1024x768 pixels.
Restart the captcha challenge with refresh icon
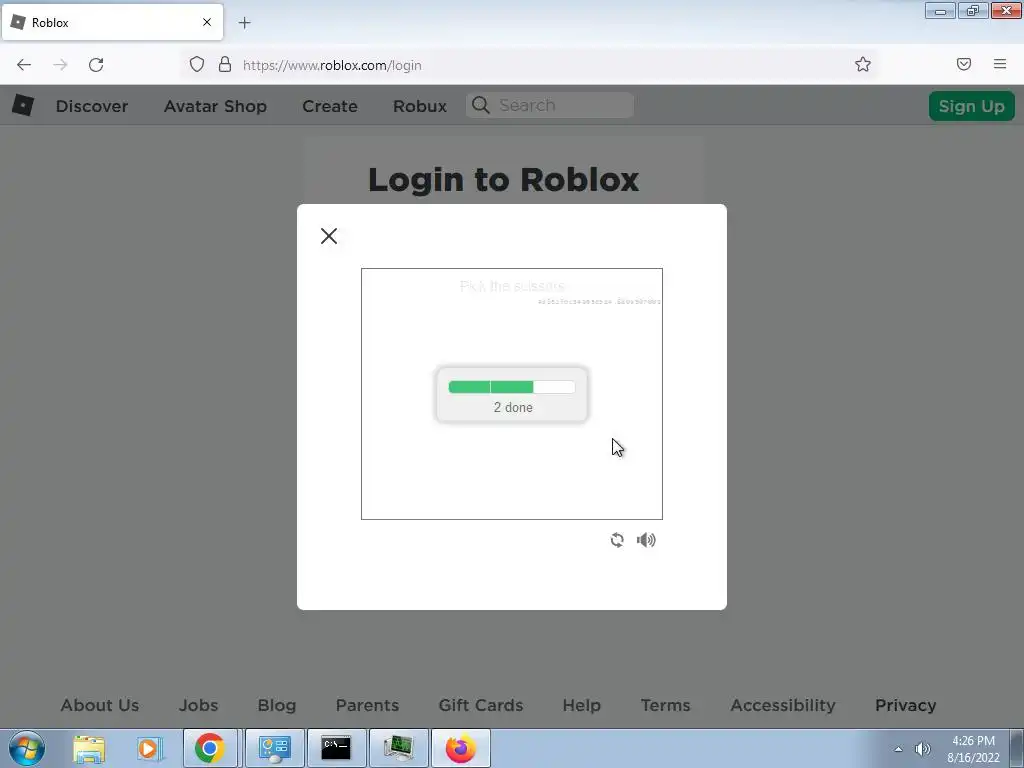(x=616, y=540)
